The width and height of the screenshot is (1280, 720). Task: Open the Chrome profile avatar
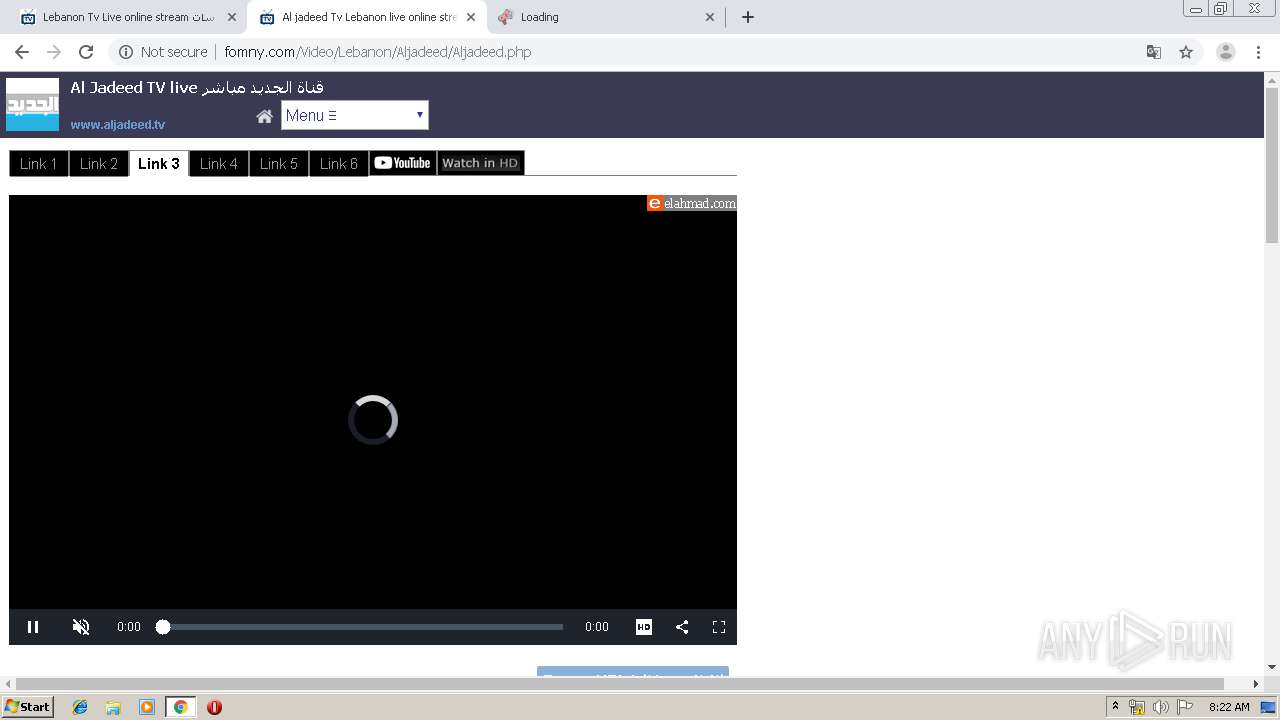click(1225, 52)
